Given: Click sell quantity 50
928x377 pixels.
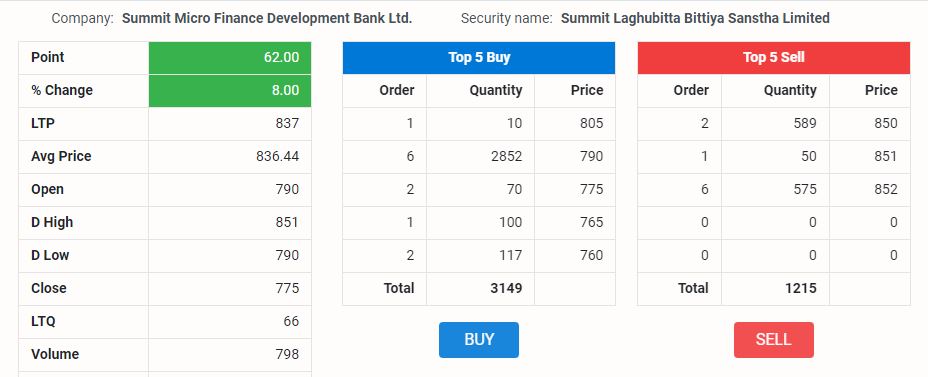Looking at the screenshot, I should click(809, 156).
